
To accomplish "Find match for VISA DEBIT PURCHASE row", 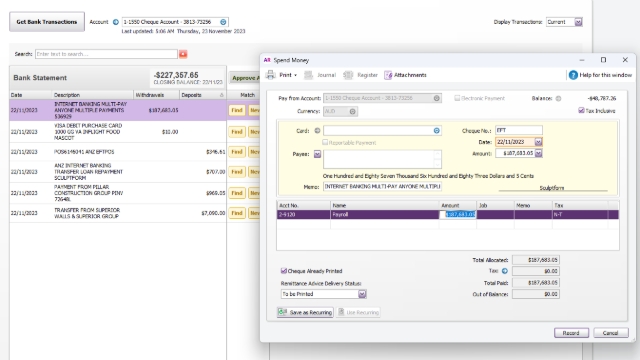I will (x=237, y=132).
